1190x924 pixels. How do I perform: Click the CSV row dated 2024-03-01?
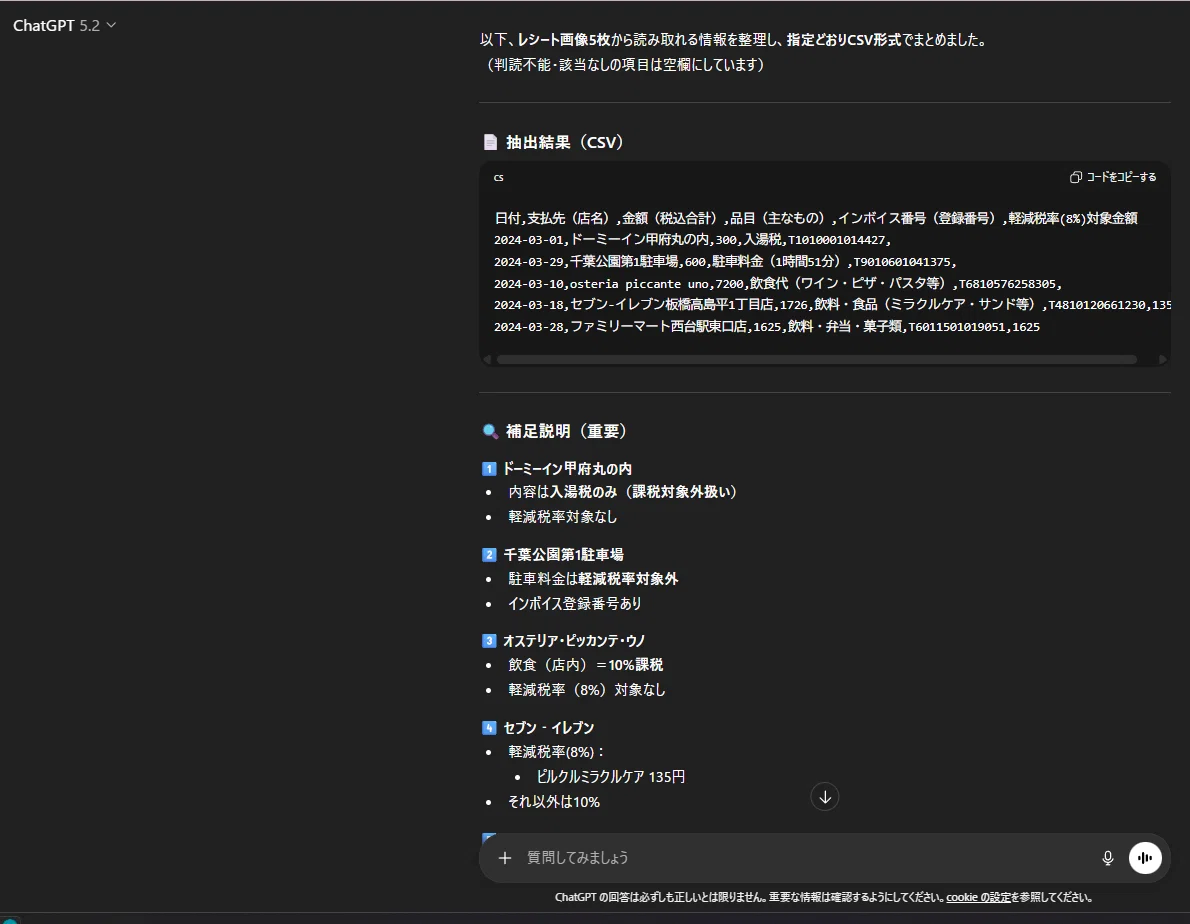click(x=692, y=240)
